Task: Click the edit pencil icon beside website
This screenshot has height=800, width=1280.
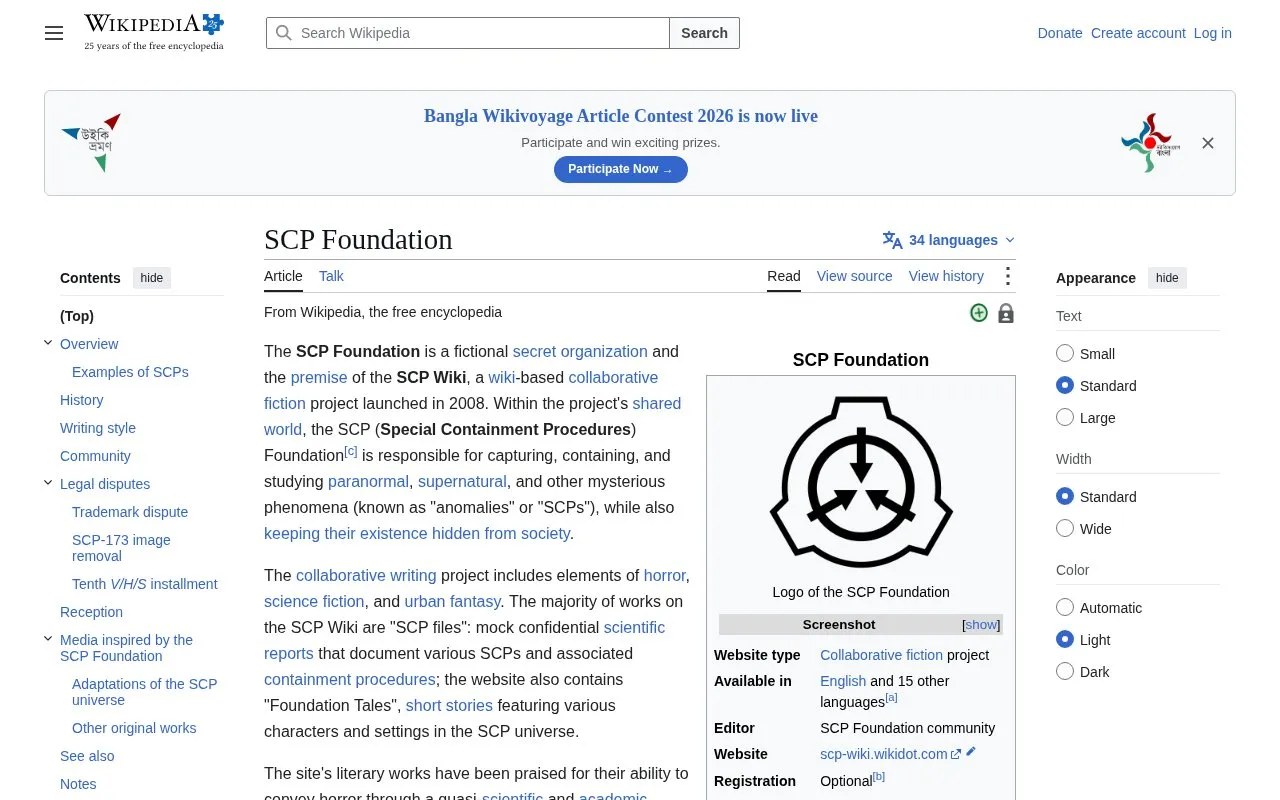Action: tap(971, 752)
